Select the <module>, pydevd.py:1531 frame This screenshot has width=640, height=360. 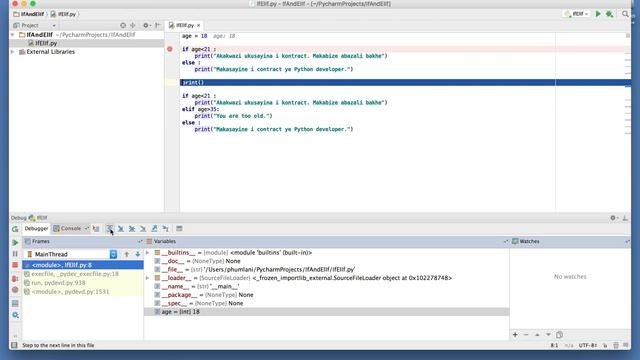tap(83, 291)
